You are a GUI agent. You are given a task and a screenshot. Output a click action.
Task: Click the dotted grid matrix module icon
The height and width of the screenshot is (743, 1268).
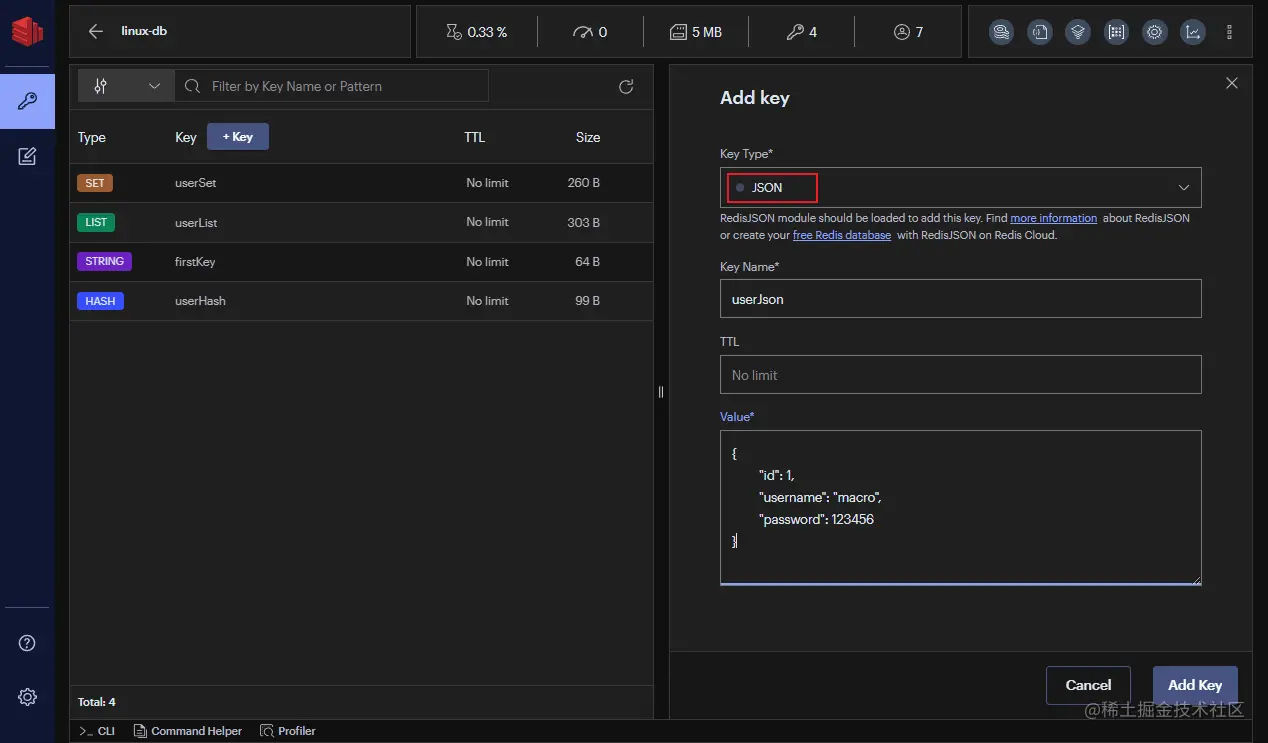pyautogui.click(x=1116, y=32)
